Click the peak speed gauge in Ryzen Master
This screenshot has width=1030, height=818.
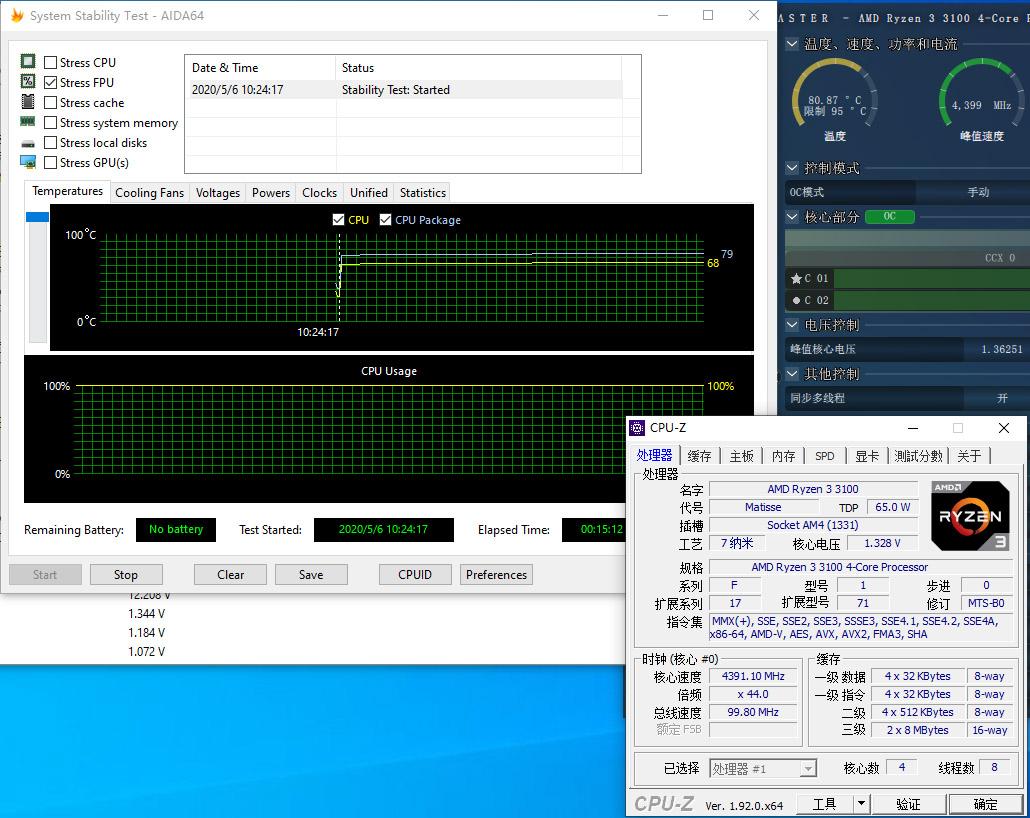(981, 95)
